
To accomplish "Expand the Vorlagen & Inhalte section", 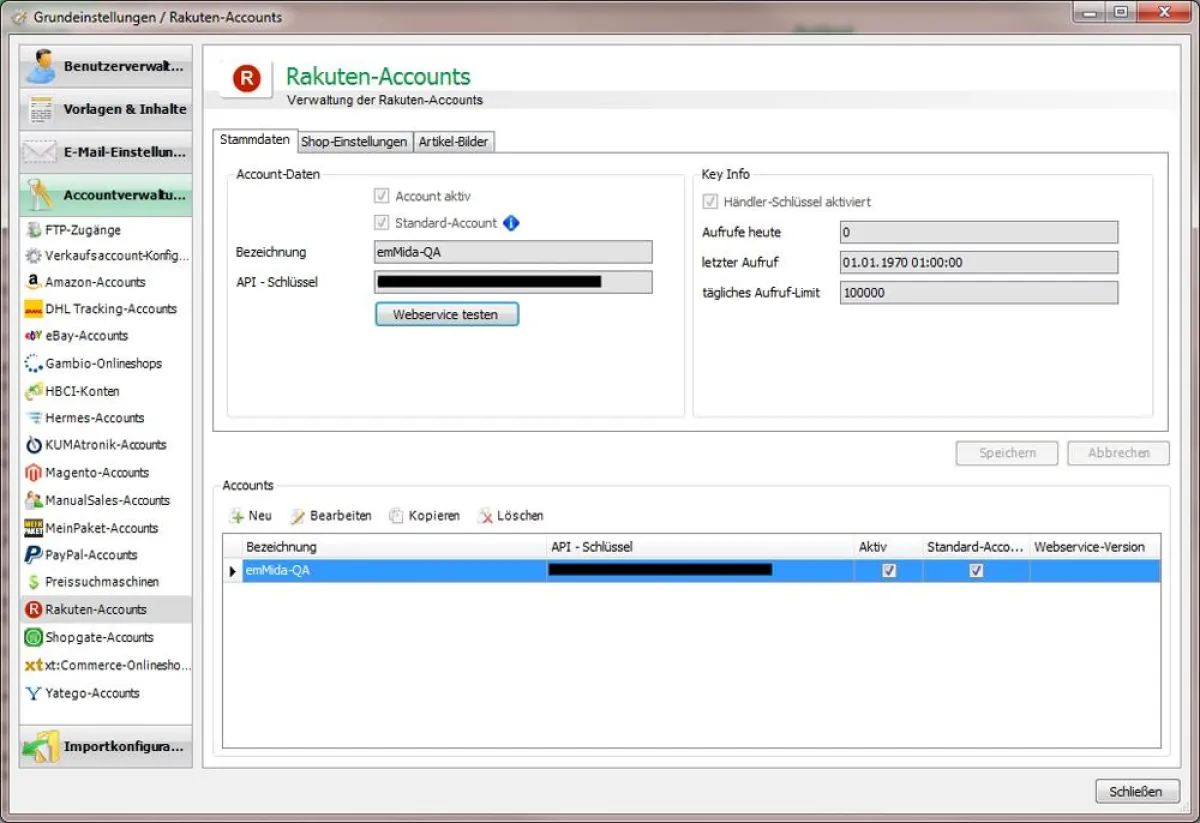I will point(106,109).
